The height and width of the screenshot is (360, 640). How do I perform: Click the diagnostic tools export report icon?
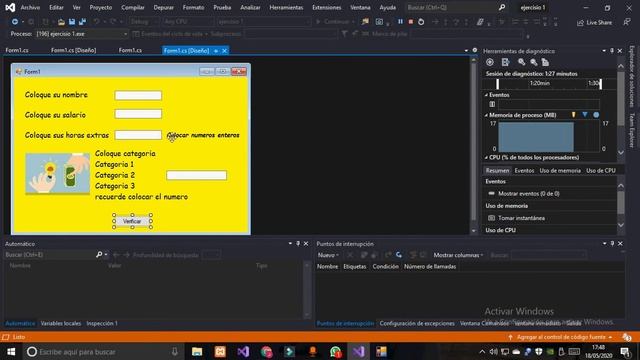click(x=505, y=62)
